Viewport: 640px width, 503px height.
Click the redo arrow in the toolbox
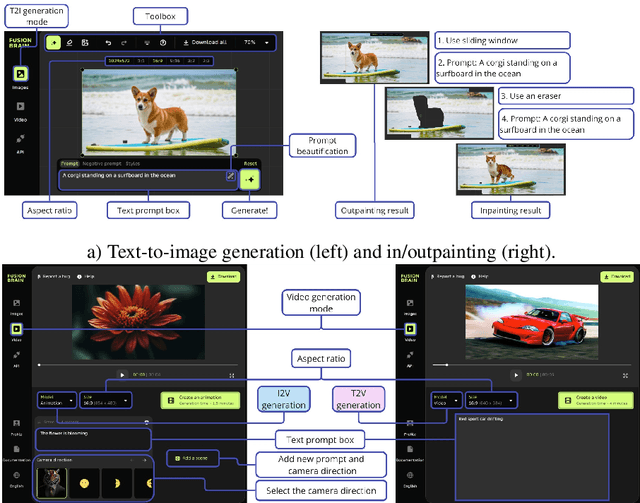pyautogui.click(x=122, y=43)
